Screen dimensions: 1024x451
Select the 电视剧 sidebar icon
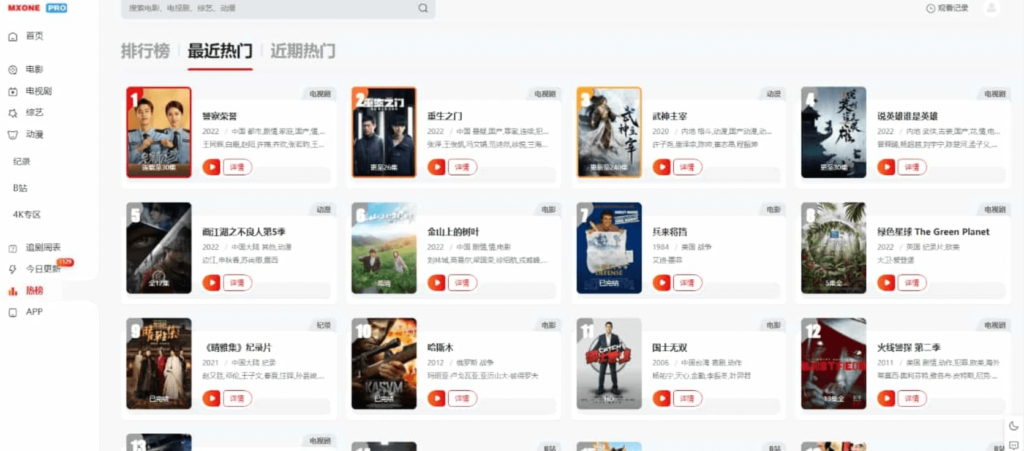(12, 91)
